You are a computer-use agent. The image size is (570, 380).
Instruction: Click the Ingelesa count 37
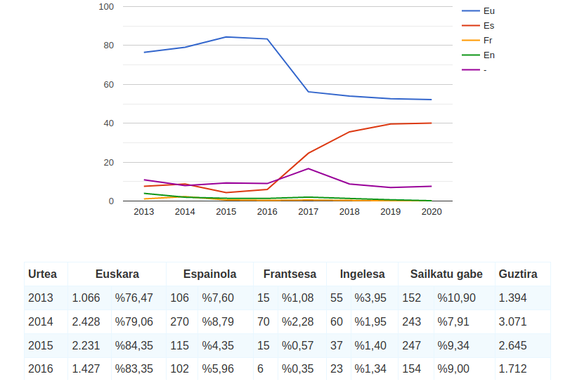[x=338, y=345]
